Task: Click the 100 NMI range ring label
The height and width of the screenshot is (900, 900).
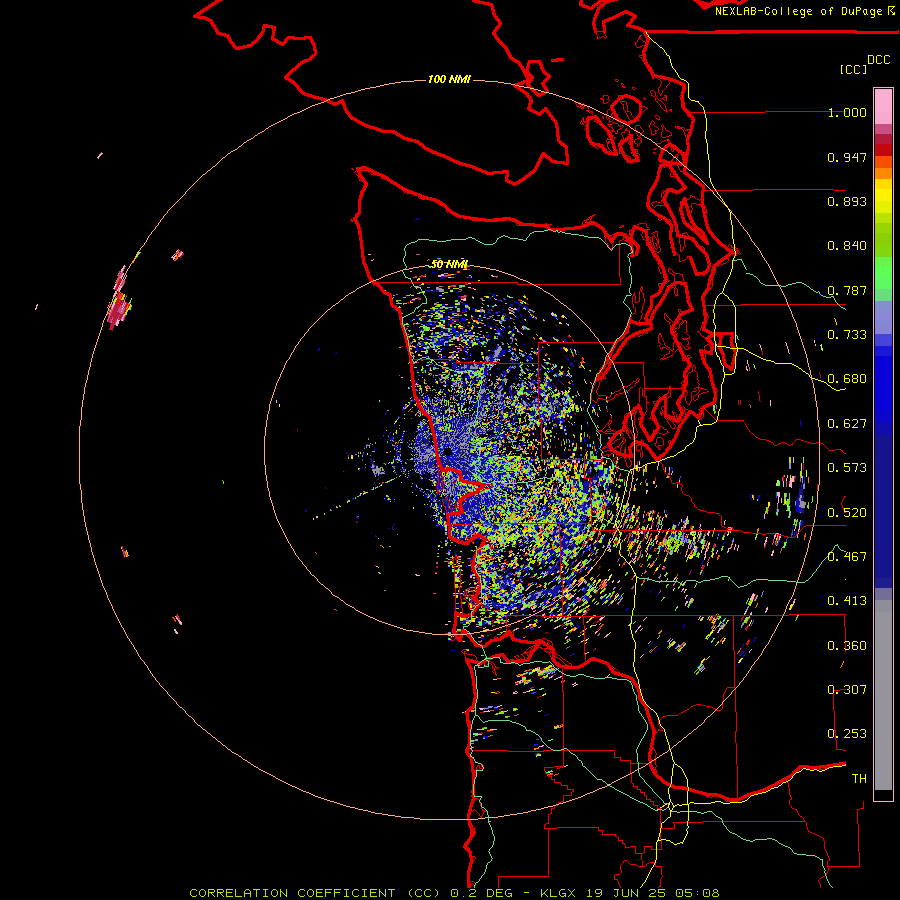Action: [x=449, y=79]
